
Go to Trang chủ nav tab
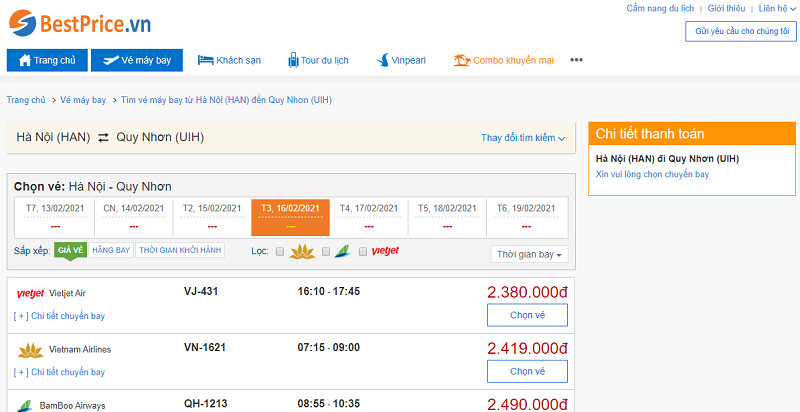[x=47, y=60]
